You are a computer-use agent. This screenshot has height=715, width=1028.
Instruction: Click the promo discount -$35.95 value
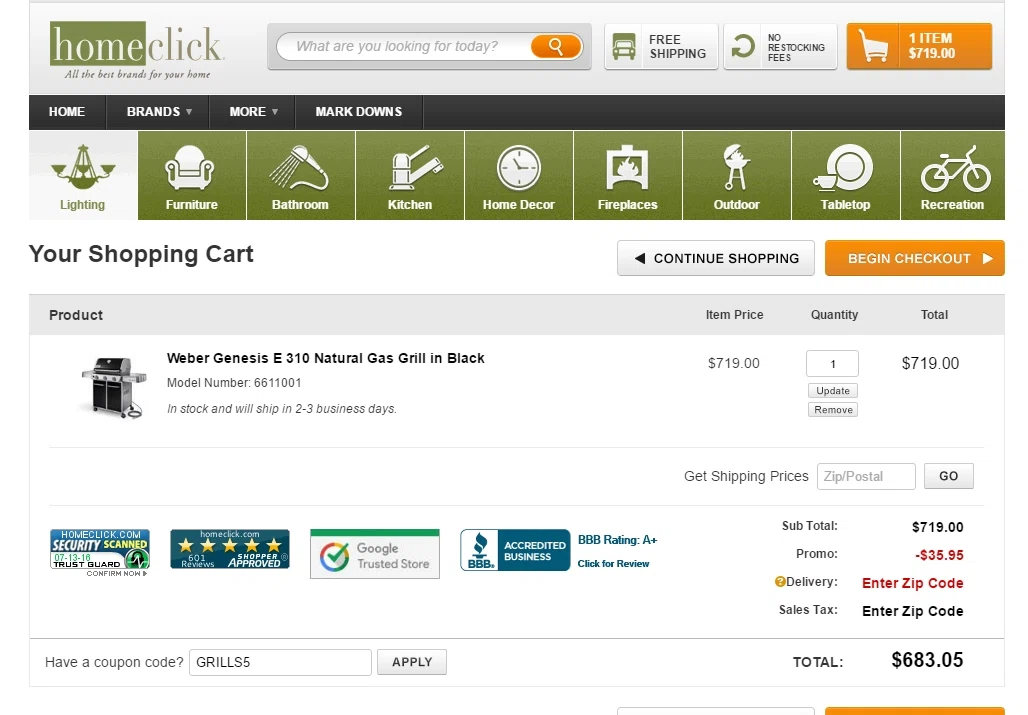pos(939,555)
